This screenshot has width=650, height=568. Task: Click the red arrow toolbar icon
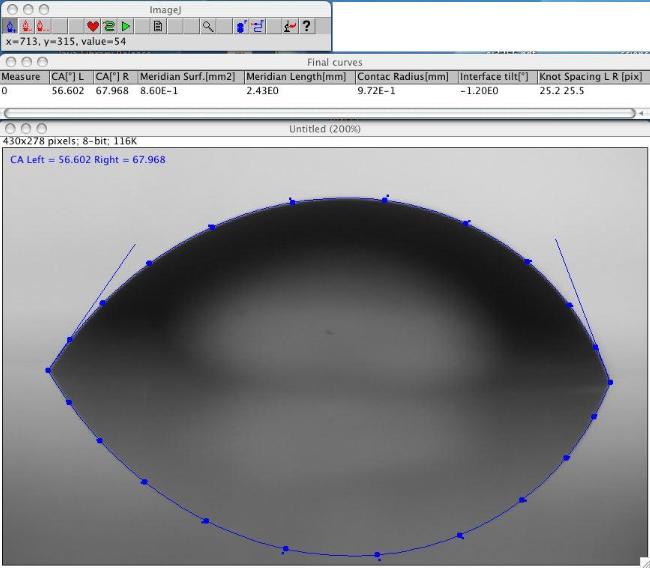(290, 27)
